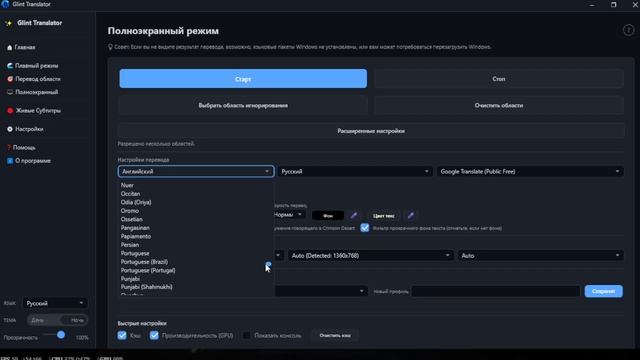
Task: Toggle Производительность (GPU) checkbox
Action: [154, 336]
